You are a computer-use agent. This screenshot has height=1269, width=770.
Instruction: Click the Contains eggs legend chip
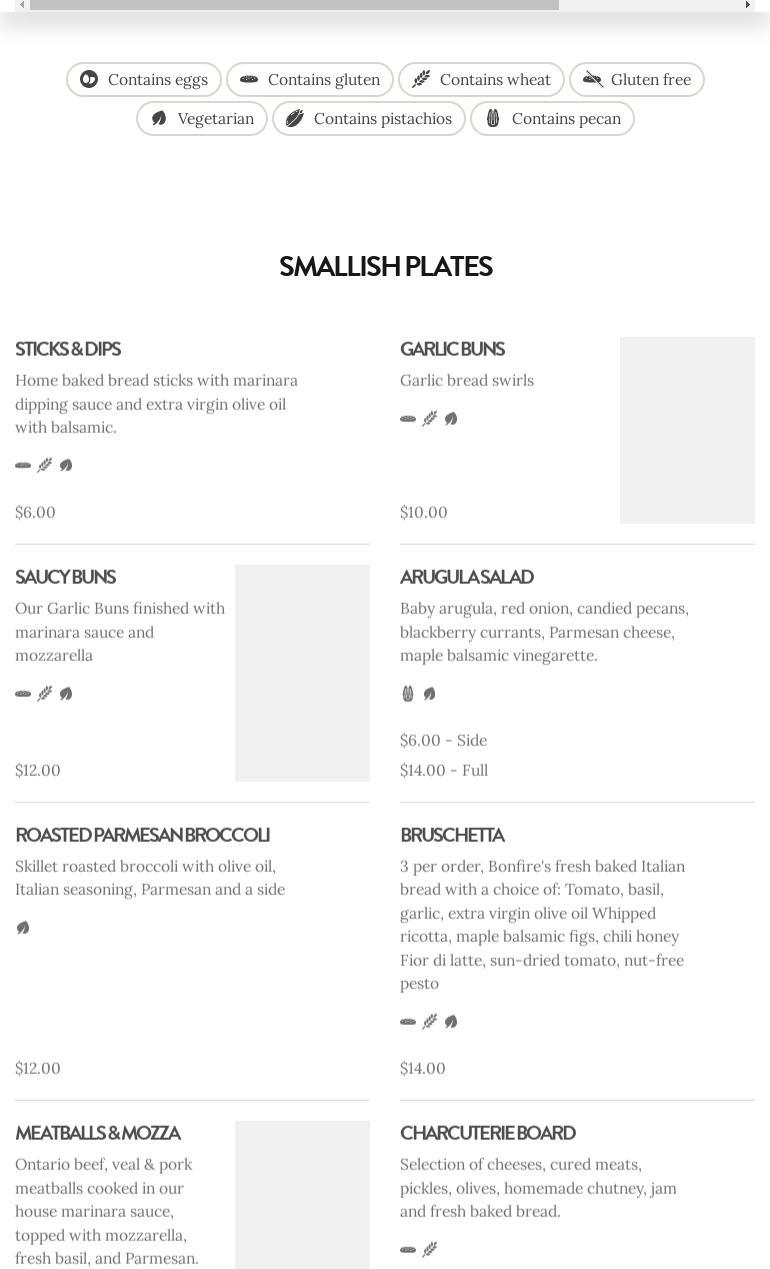[144, 80]
